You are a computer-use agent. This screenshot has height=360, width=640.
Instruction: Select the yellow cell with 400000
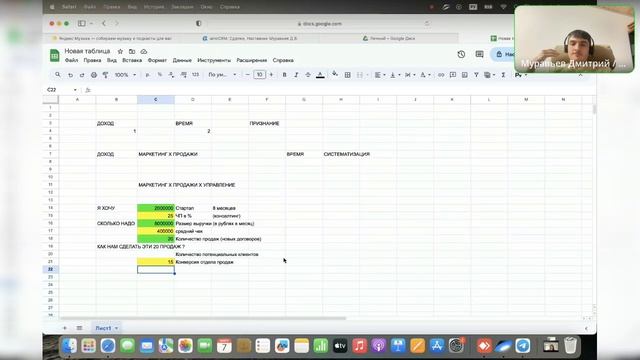pyautogui.click(x=156, y=231)
